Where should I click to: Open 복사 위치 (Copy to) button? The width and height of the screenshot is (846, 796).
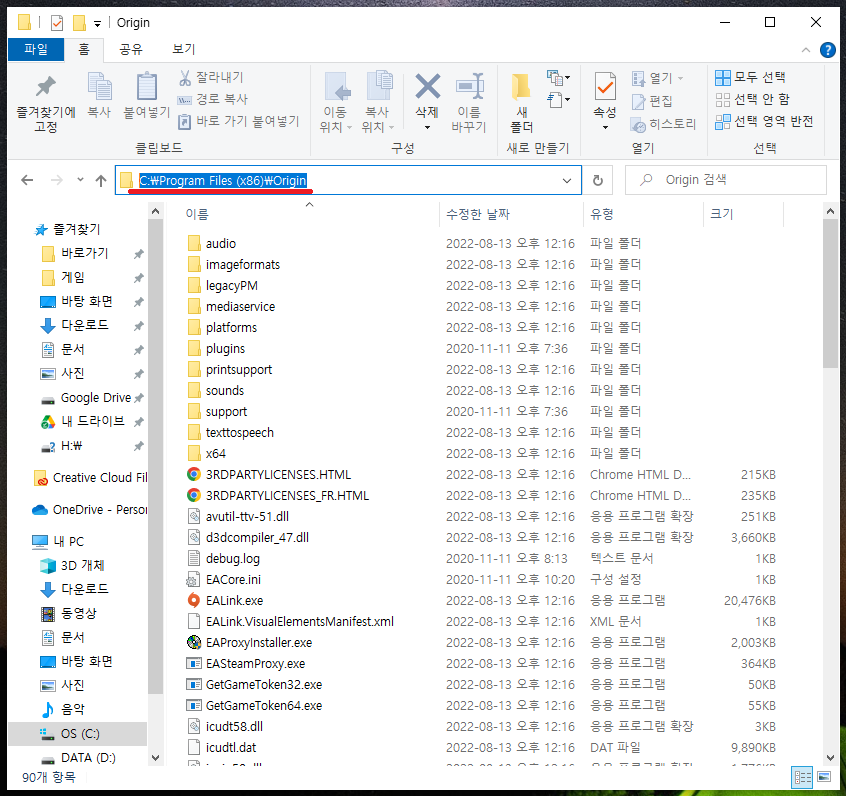pyautogui.click(x=378, y=103)
